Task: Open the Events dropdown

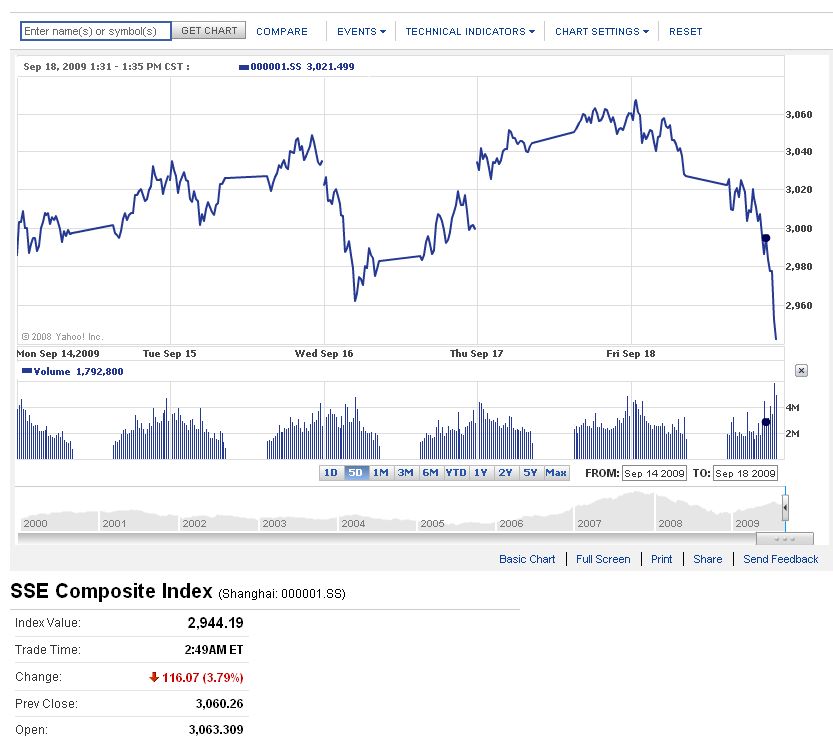Action: (x=361, y=31)
